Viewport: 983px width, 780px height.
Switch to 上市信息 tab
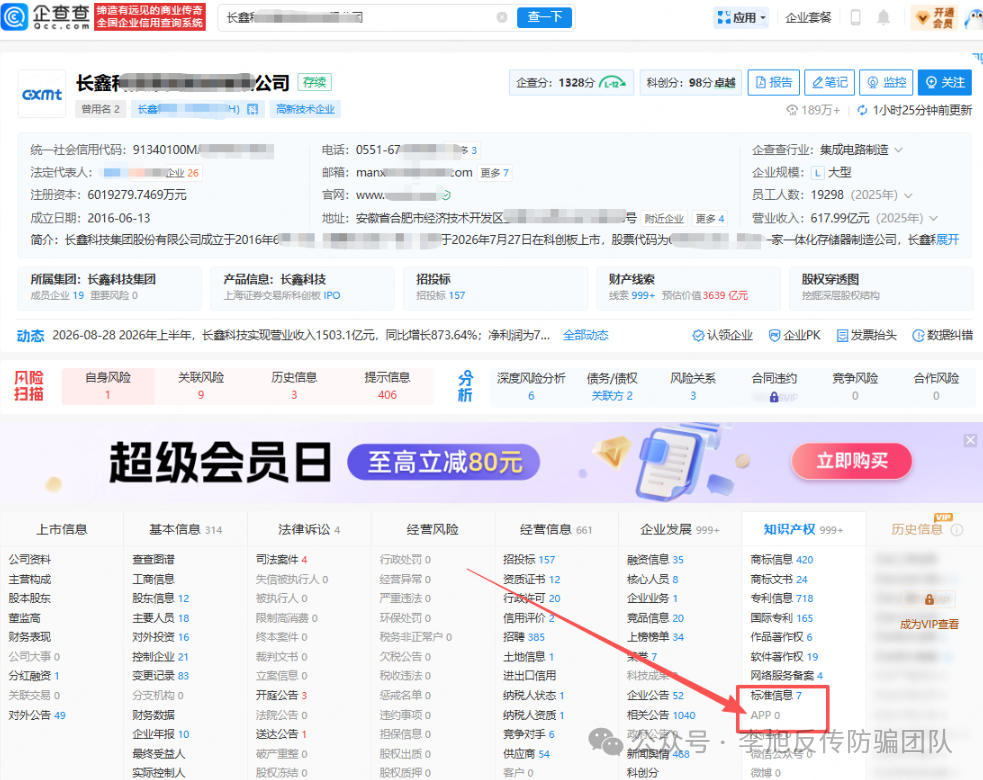coord(61,530)
